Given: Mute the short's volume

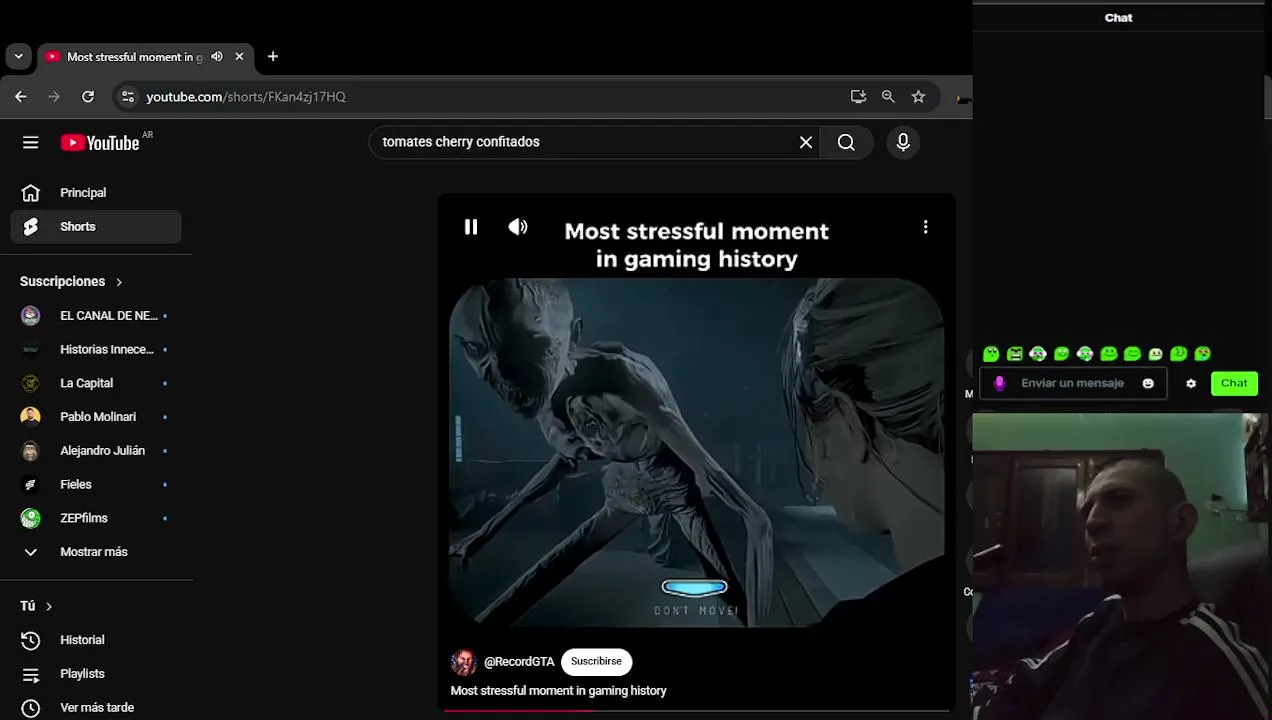Looking at the screenshot, I should pyautogui.click(x=518, y=227).
